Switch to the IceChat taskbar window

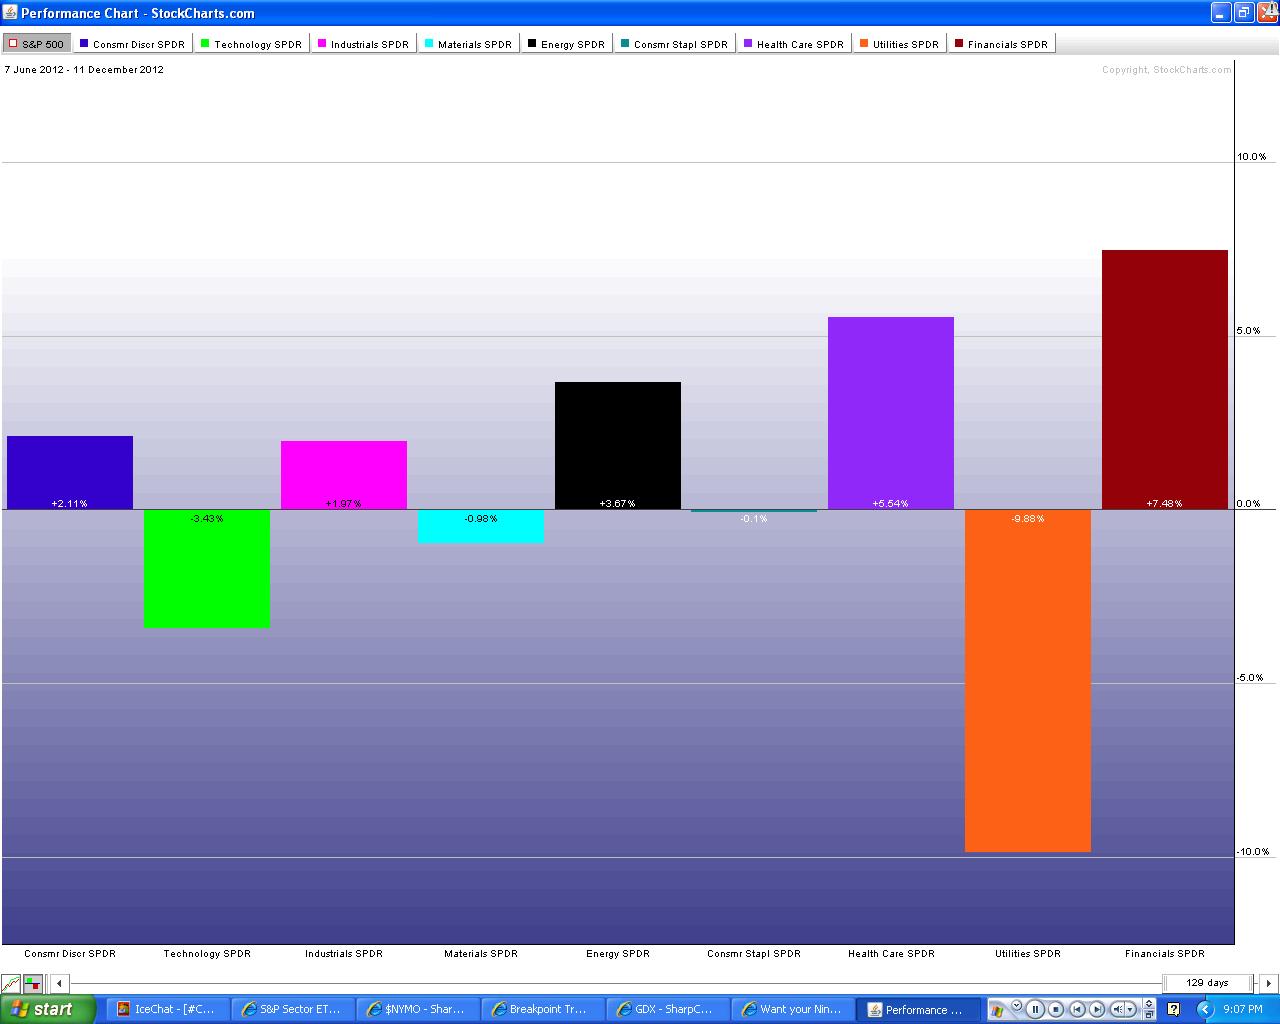pyautogui.click(x=166, y=1009)
